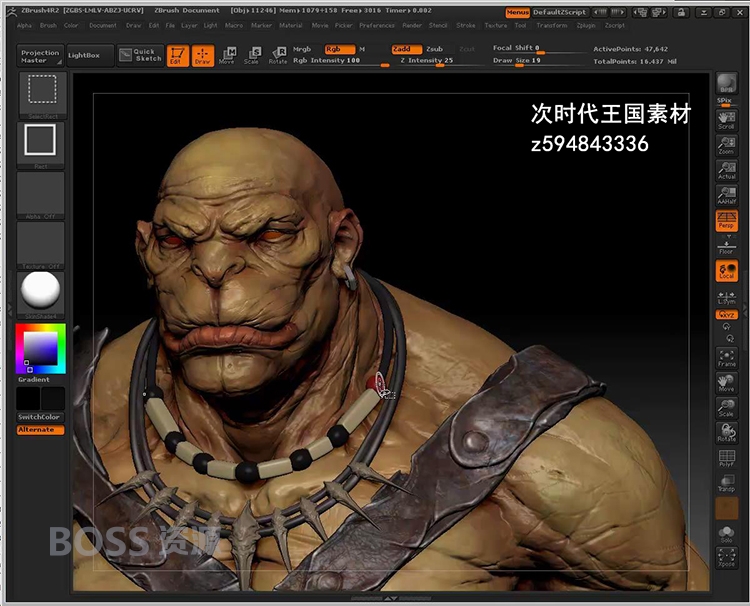This screenshot has height=606, width=750.
Task: Select the Zoom canvas tool
Action: pos(727,145)
